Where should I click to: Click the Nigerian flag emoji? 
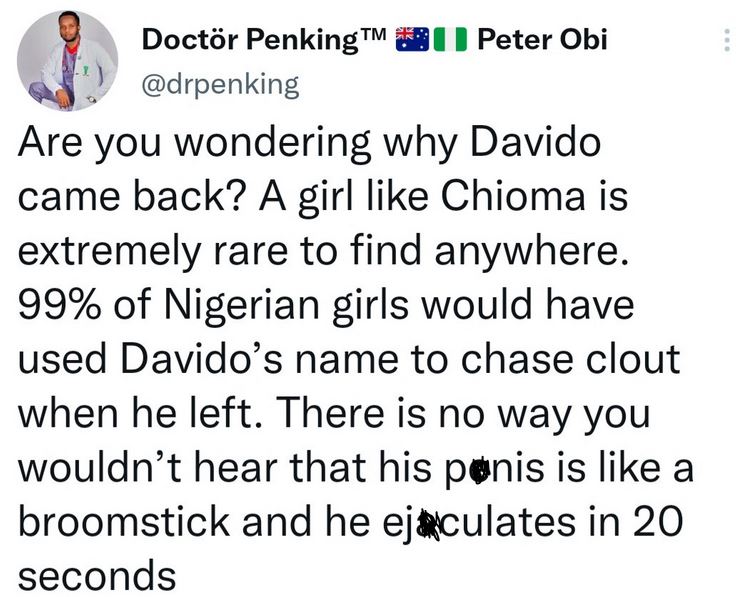click(x=453, y=40)
